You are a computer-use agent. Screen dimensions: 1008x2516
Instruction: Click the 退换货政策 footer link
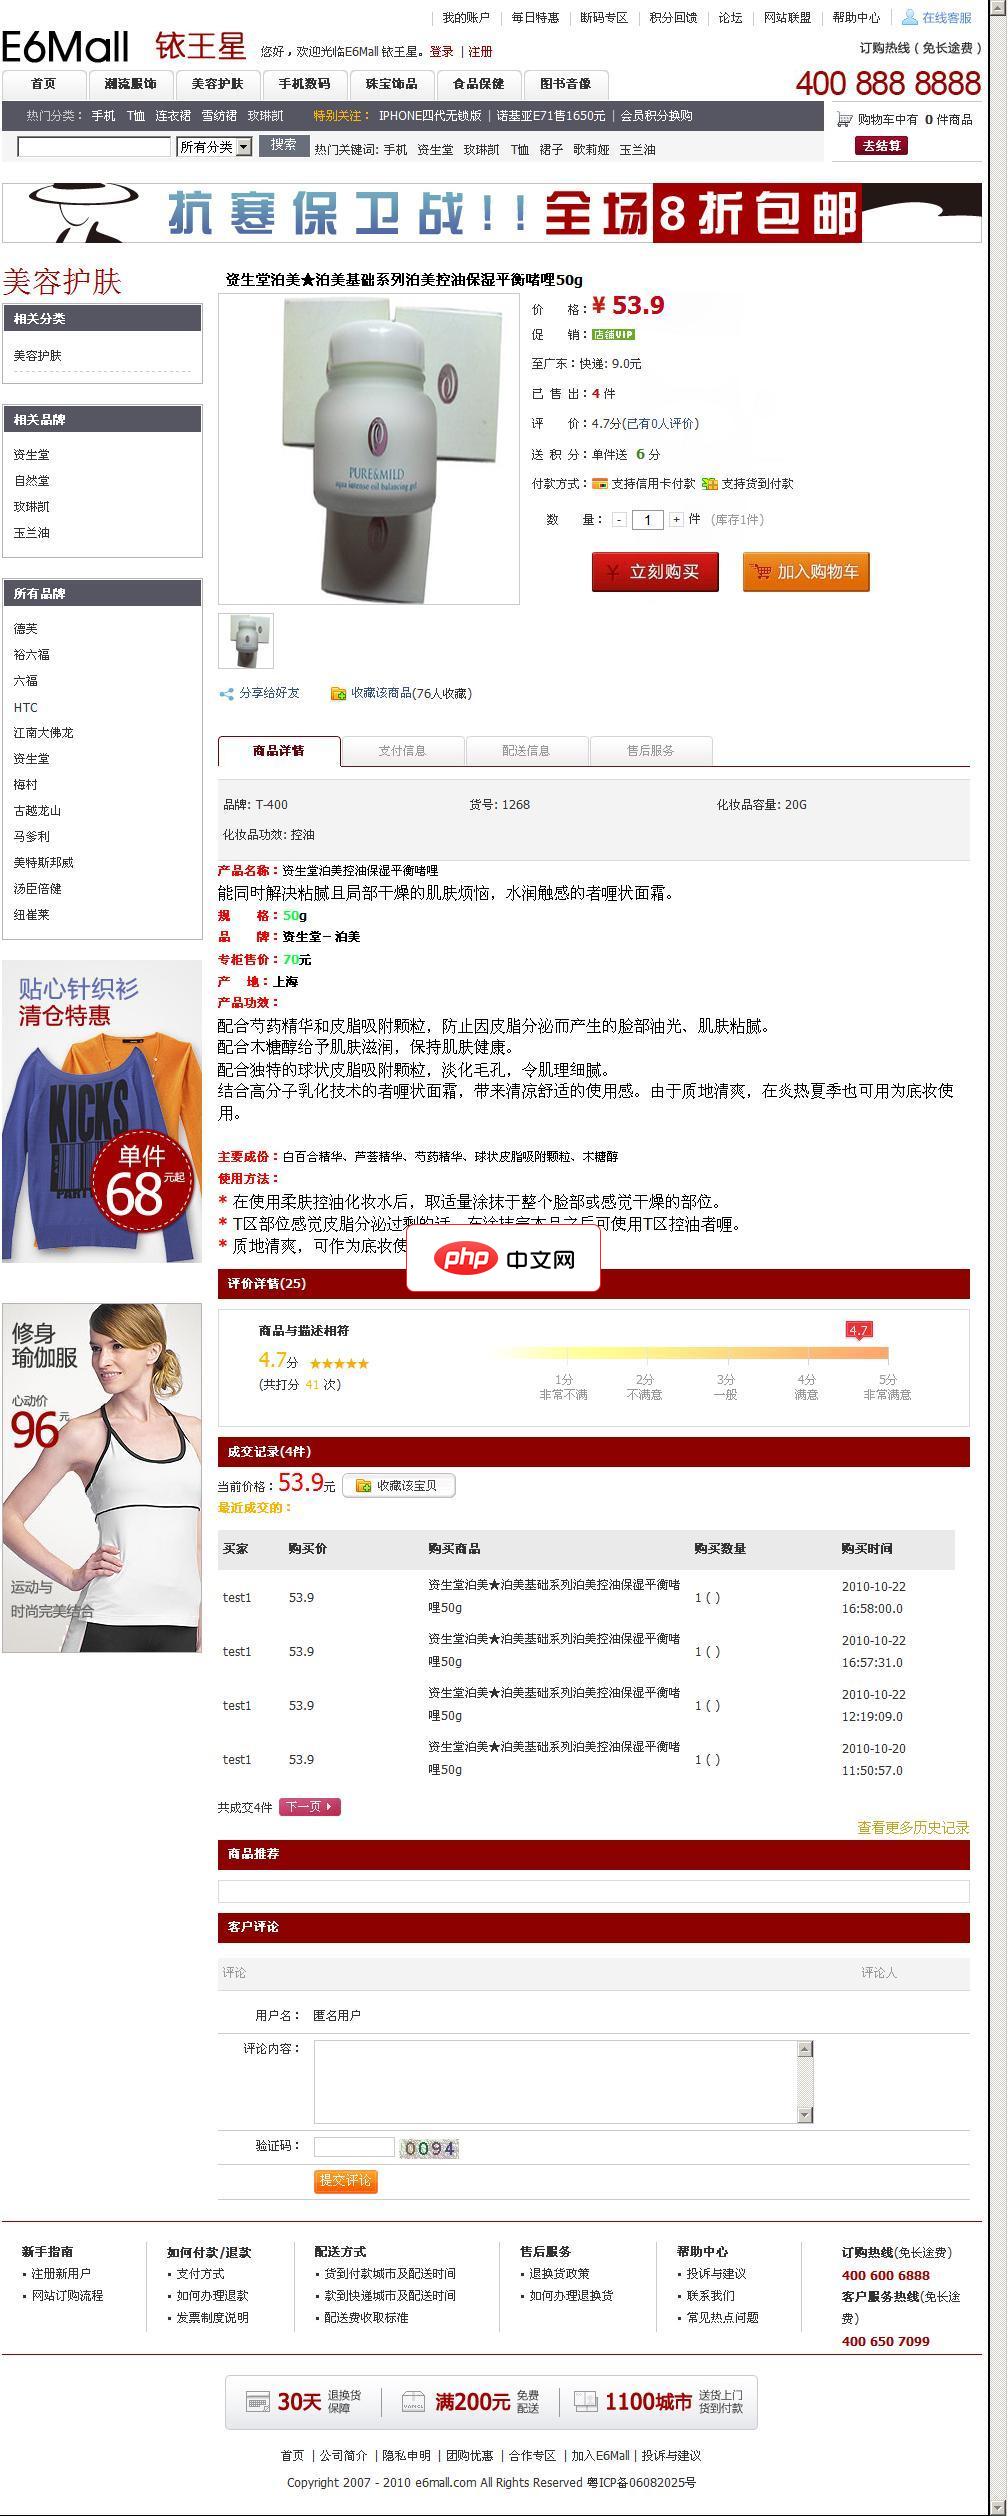pos(559,2273)
